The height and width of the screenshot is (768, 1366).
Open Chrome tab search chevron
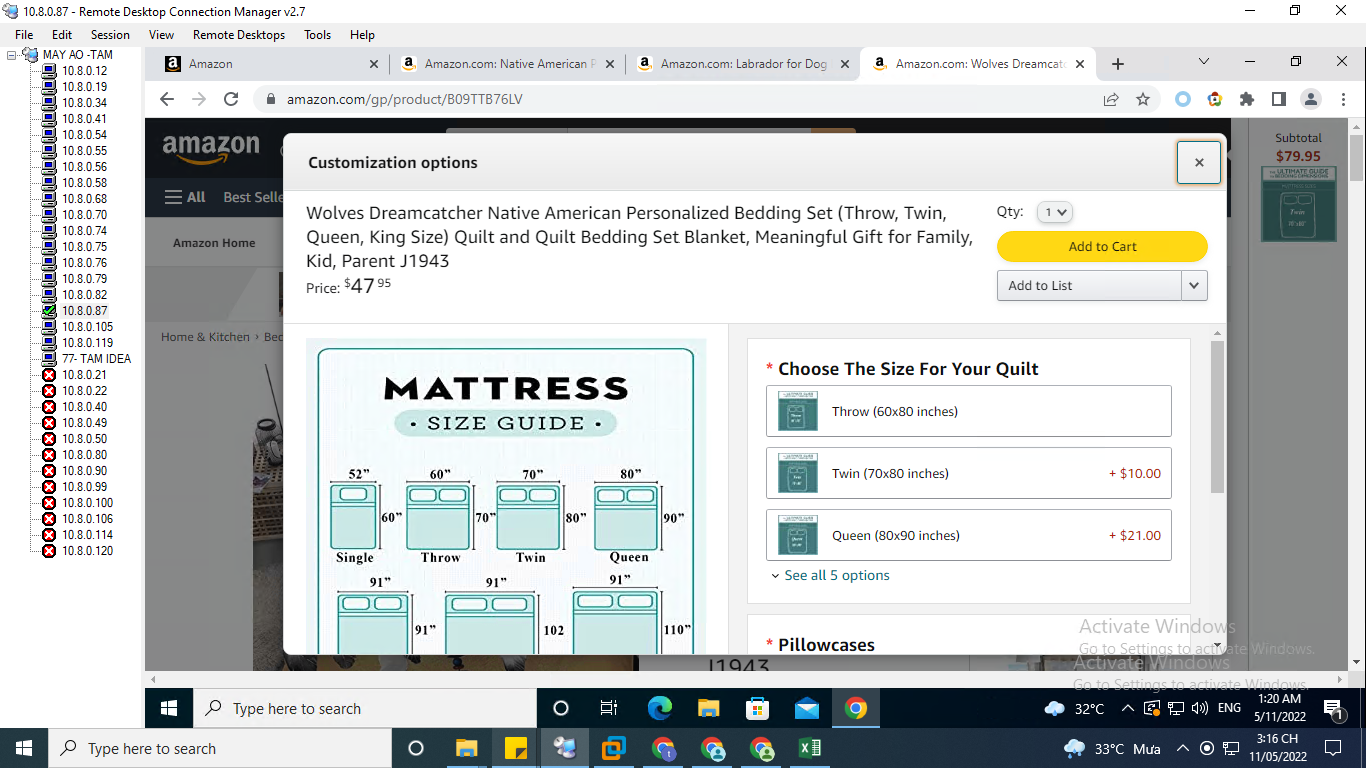pos(1204,63)
